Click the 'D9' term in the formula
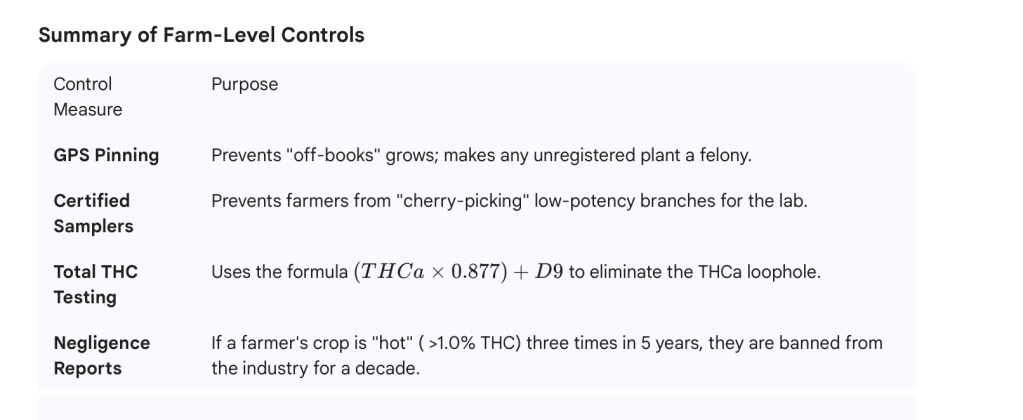This screenshot has height=420, width=1023. [549, 272]
